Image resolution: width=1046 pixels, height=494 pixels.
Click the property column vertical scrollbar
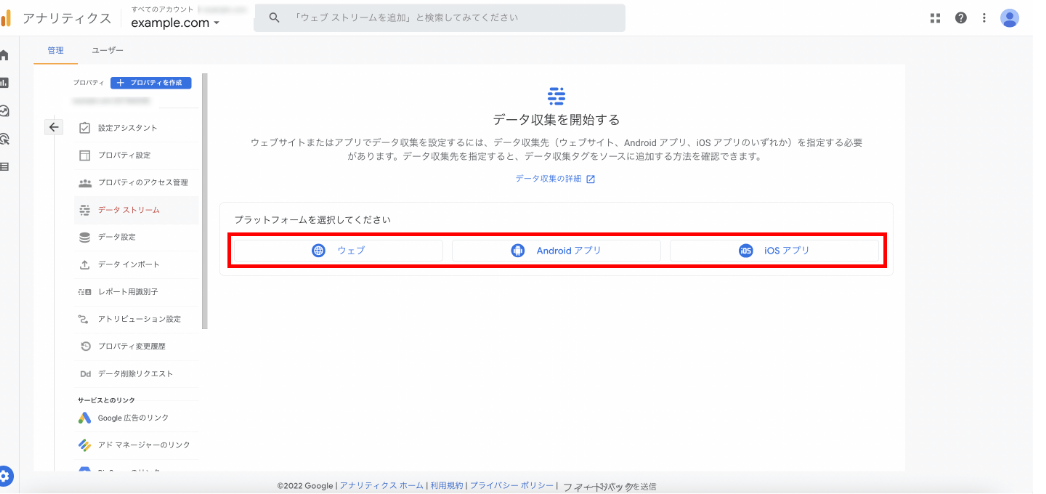[x=205, y=201]
